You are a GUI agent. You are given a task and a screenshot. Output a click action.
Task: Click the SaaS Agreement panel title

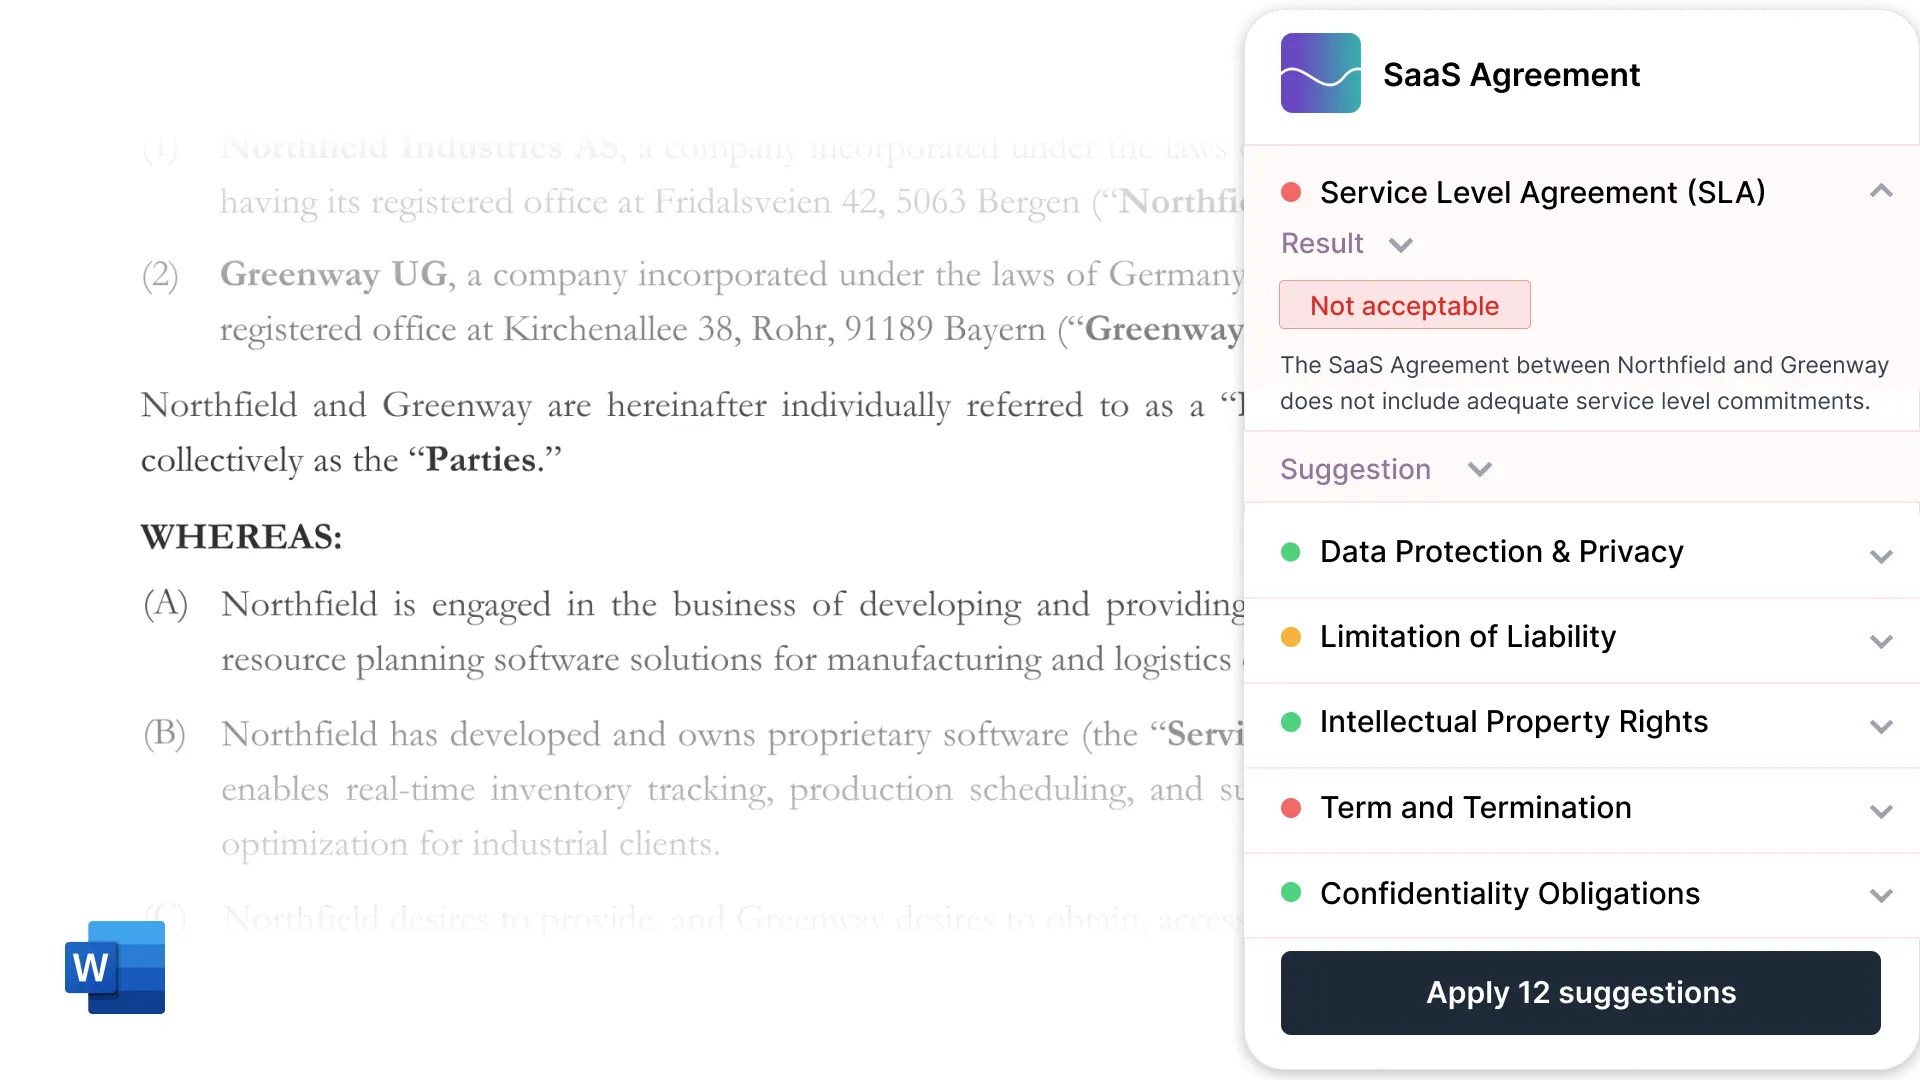click(x=1511, y=75)
